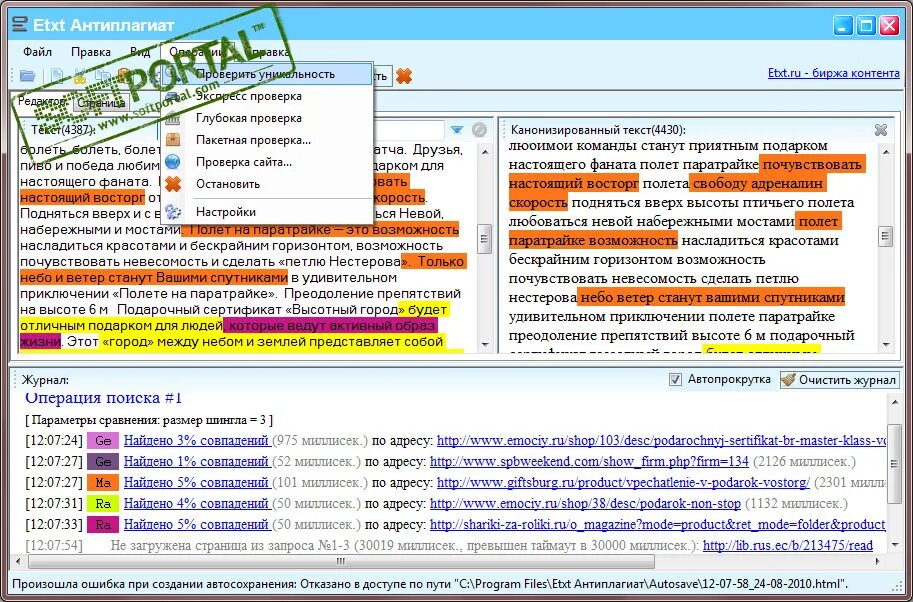The image size is (913, 602).
Task: Click the gear icon beside Настройки
Action: 173,212
